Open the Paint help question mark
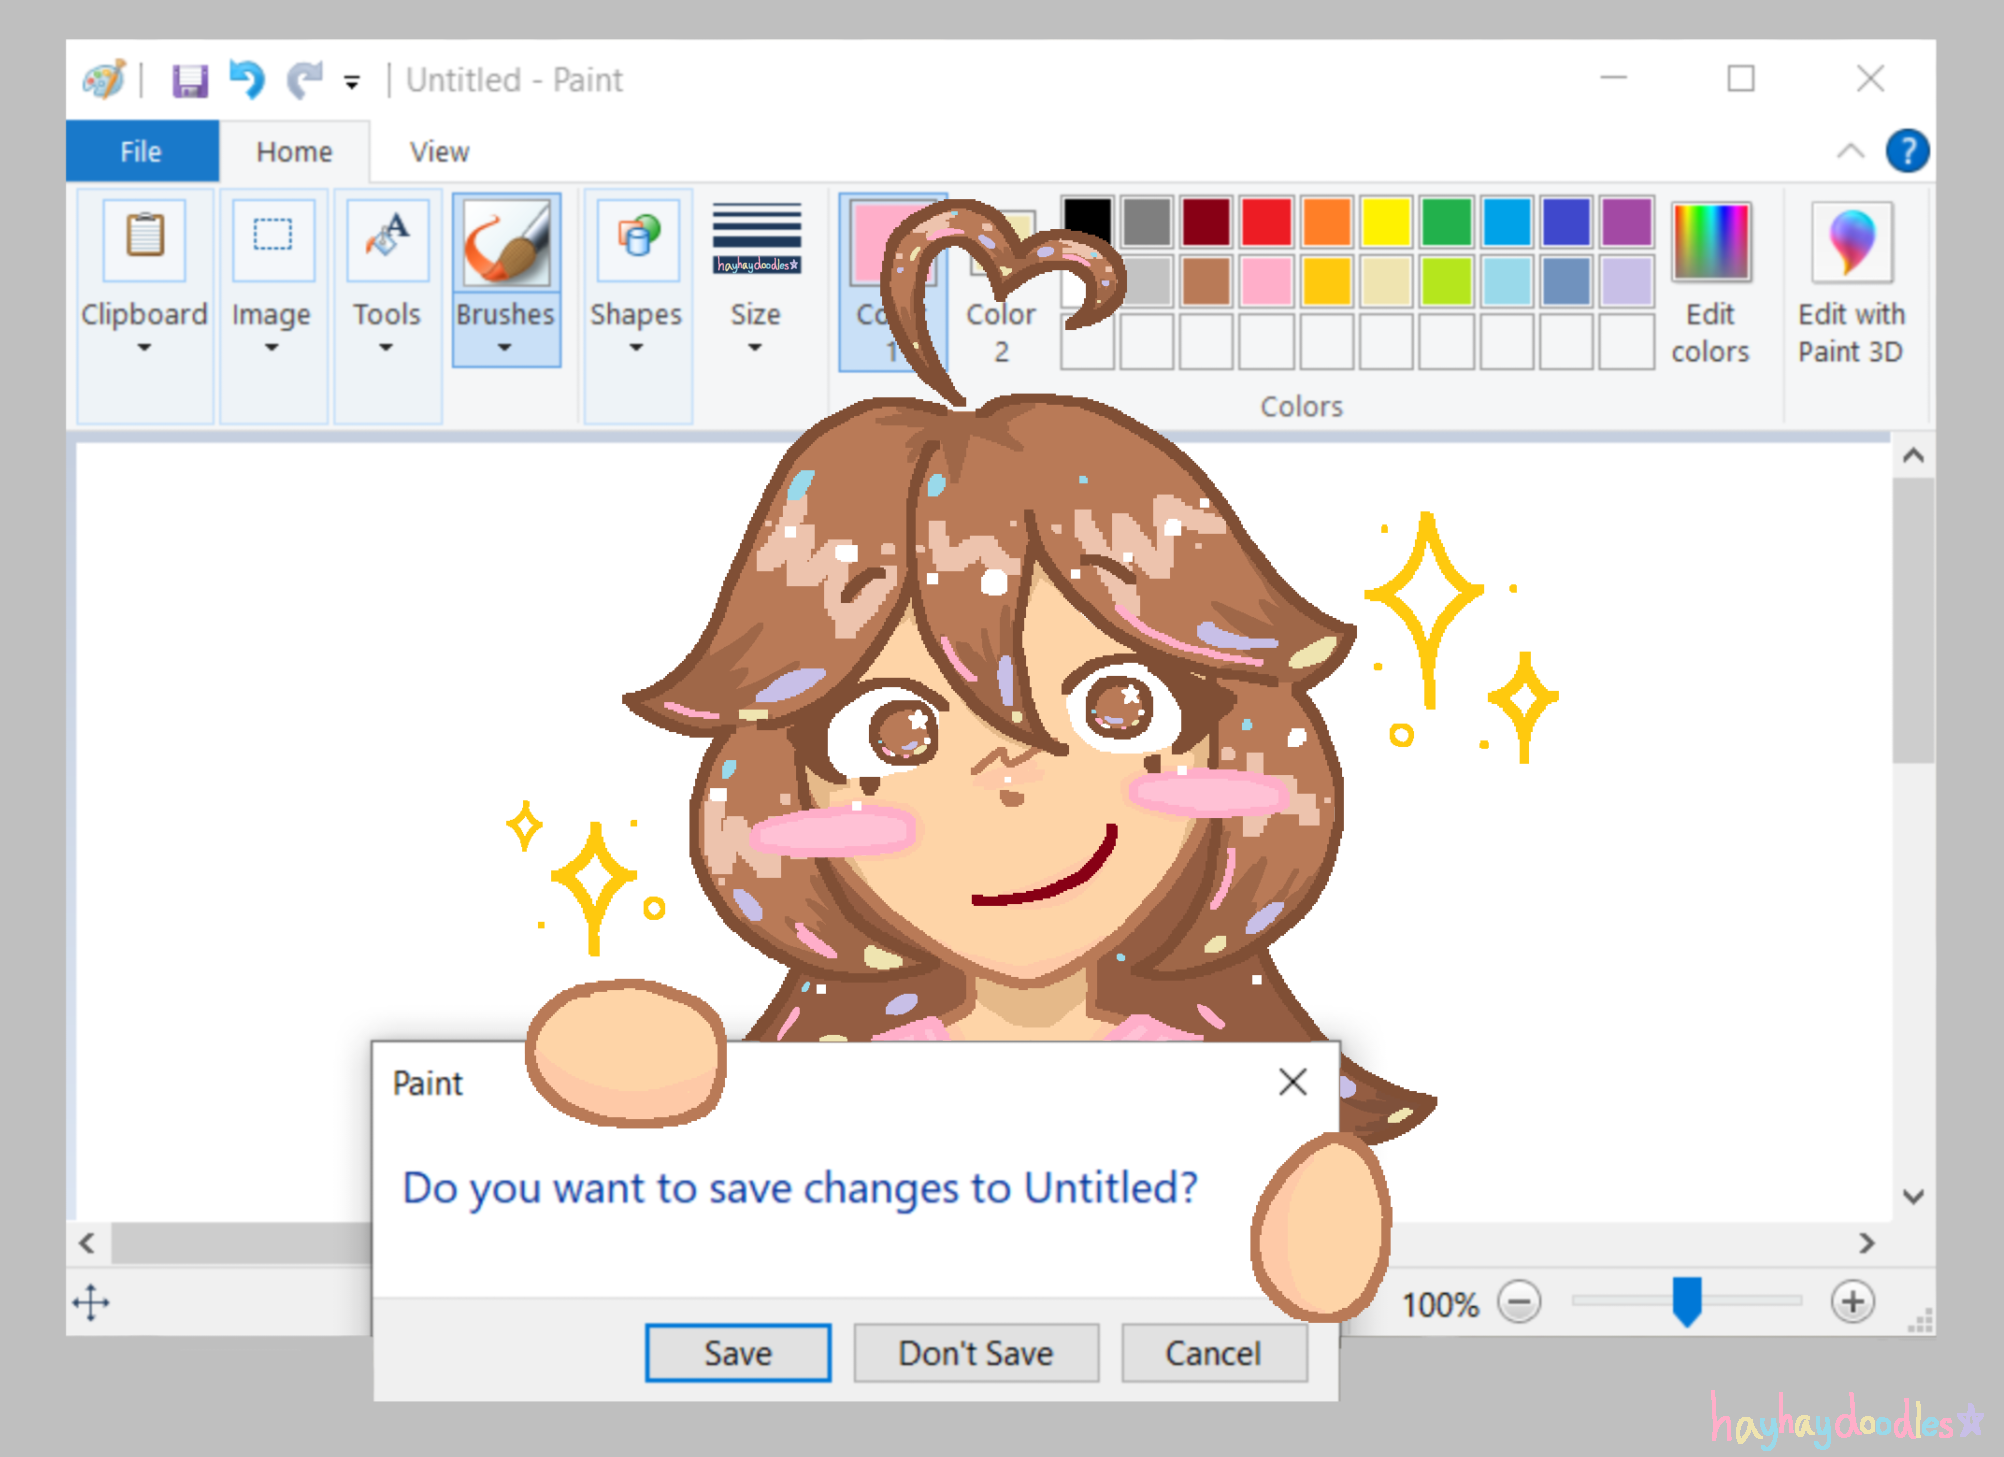Viewport: 2004px width, 1457px height. [x=1907, y=152]
